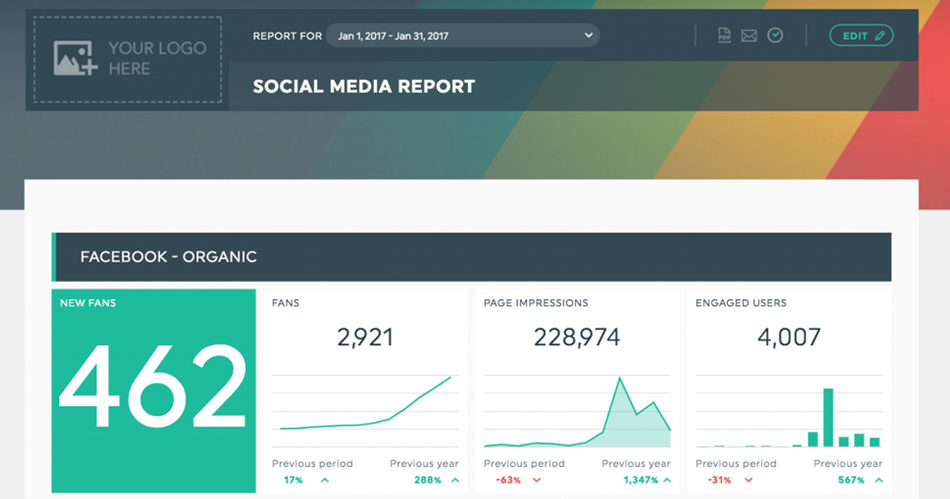The height and width of the screenshot is (499, 950).
Task: Click the -31% engaged users value
Action: (x=720, y=480)
